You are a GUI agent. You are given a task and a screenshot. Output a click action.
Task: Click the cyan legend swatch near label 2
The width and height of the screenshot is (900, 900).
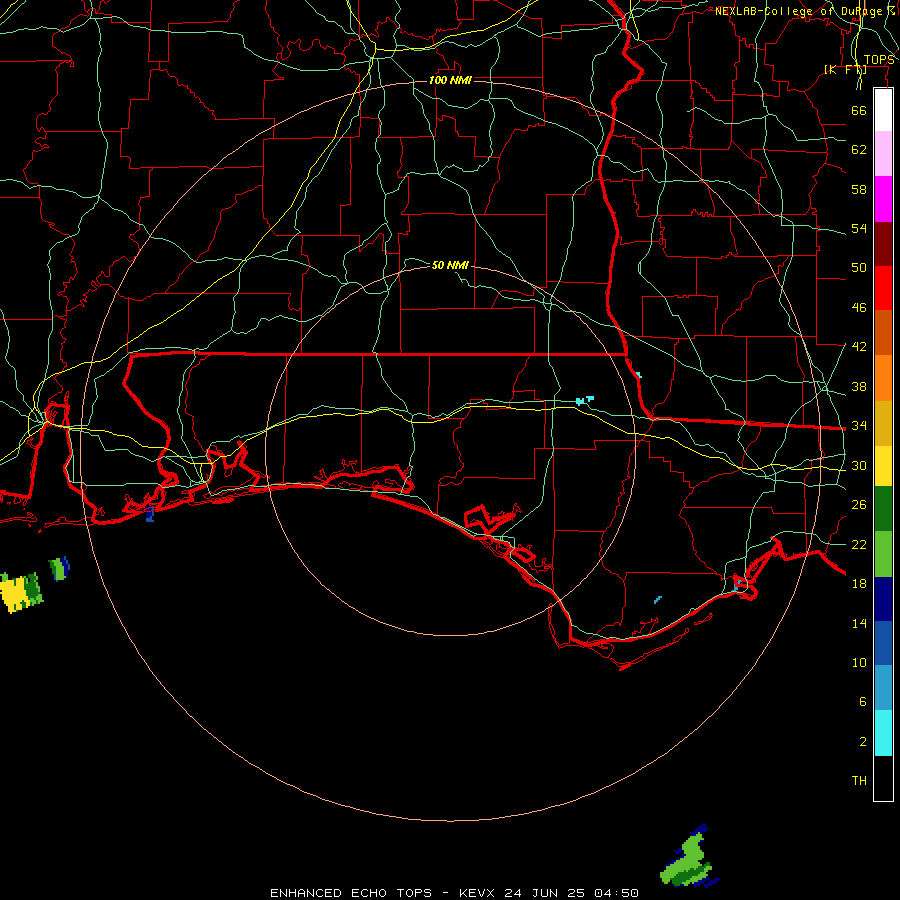click(883, 732)
